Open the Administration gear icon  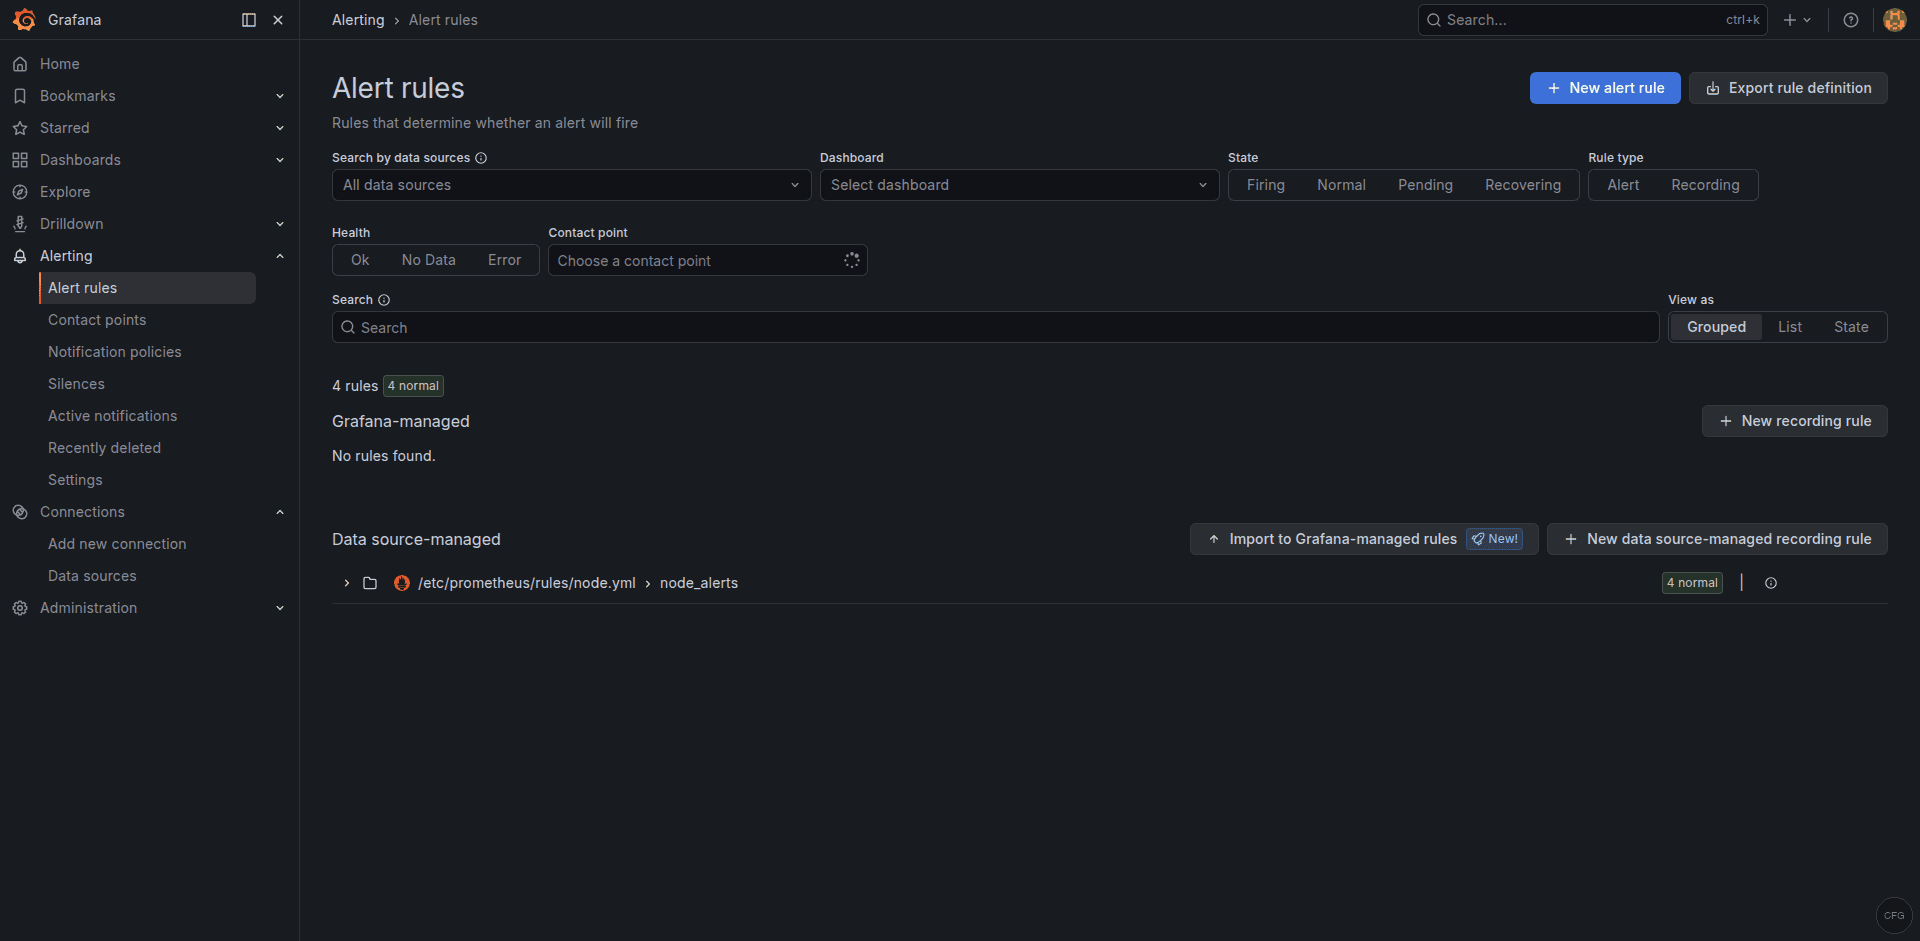tap(20, 608)
